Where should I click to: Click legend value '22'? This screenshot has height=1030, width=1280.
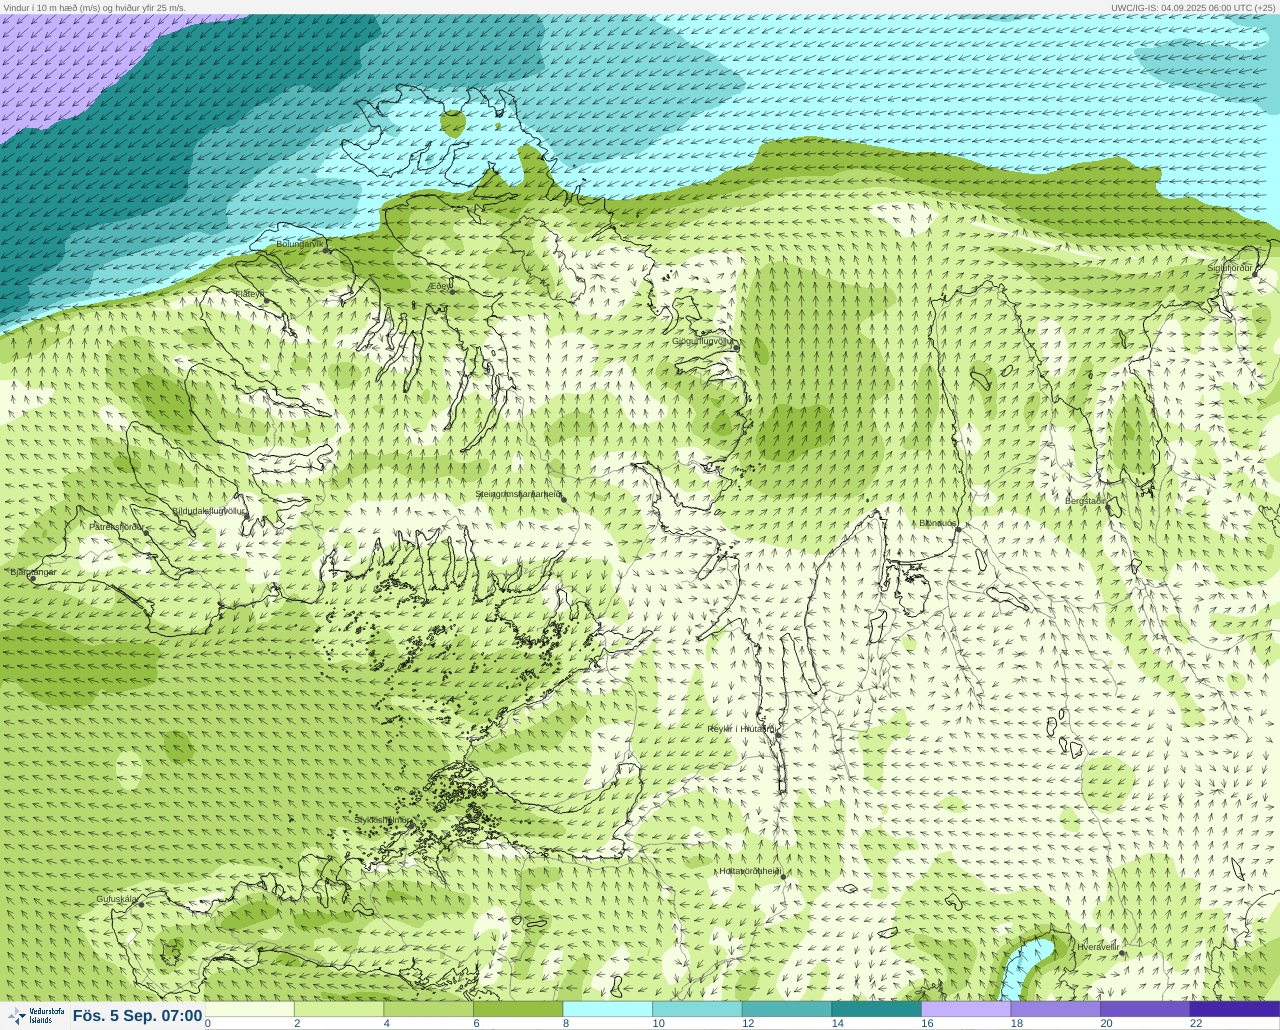click(x=1196, y=1024)
